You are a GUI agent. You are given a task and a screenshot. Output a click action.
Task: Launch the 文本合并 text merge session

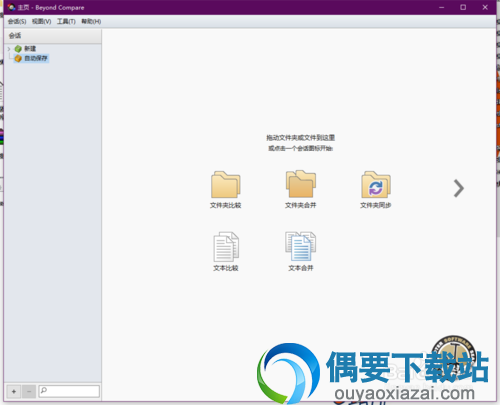point(300,252)
